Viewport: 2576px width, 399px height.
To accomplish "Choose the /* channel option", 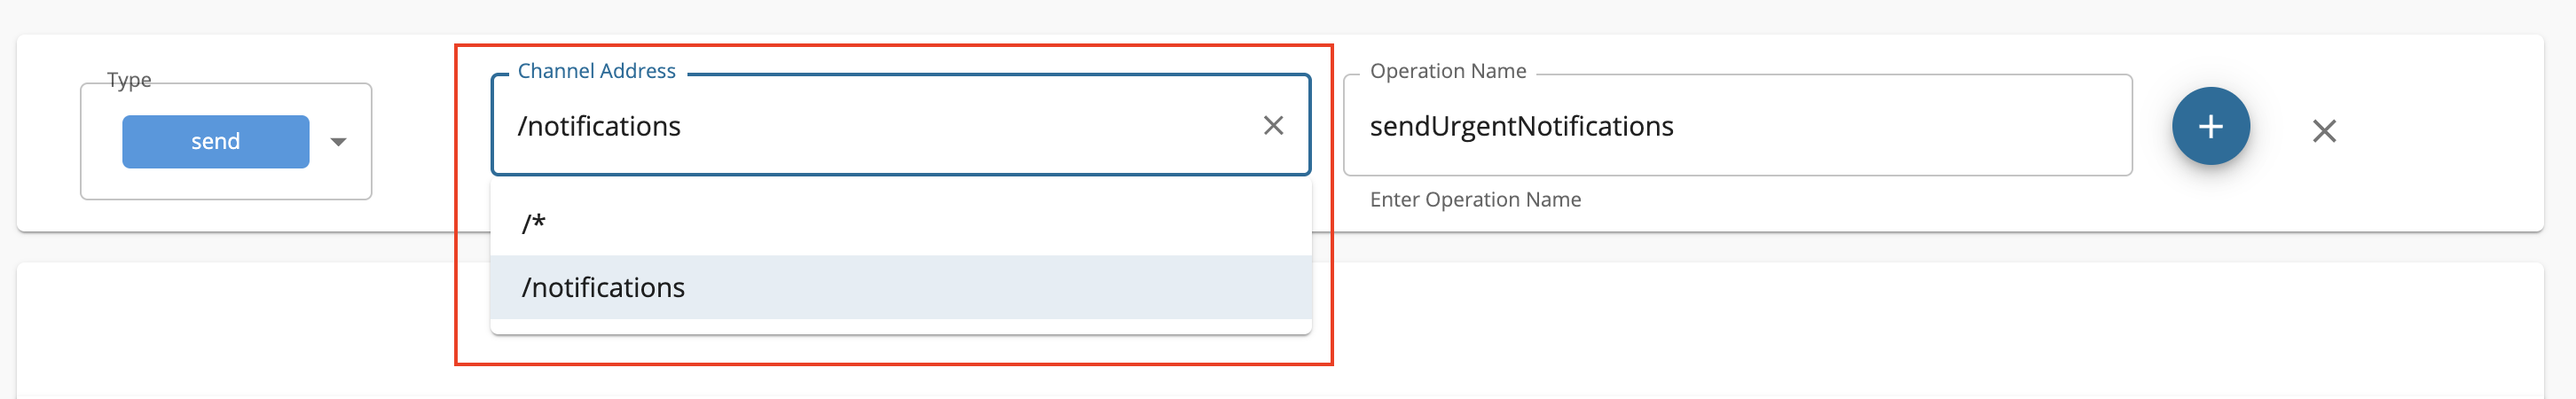I will (900, 223).
